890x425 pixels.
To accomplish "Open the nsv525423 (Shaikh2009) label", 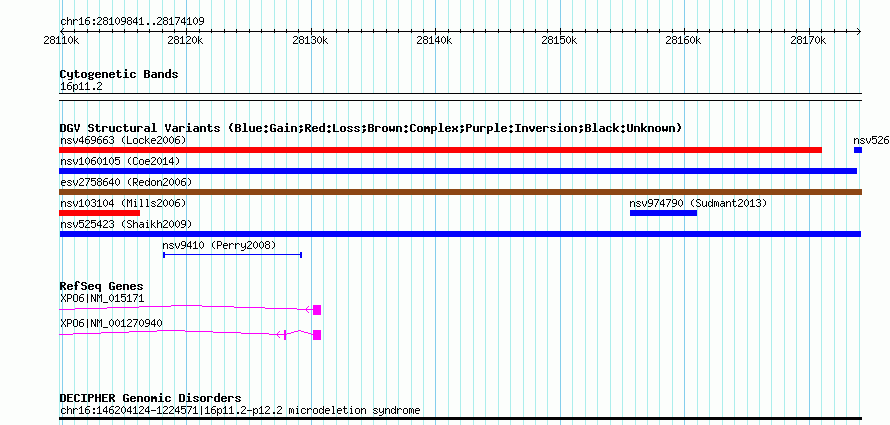I will pos(126,224).
